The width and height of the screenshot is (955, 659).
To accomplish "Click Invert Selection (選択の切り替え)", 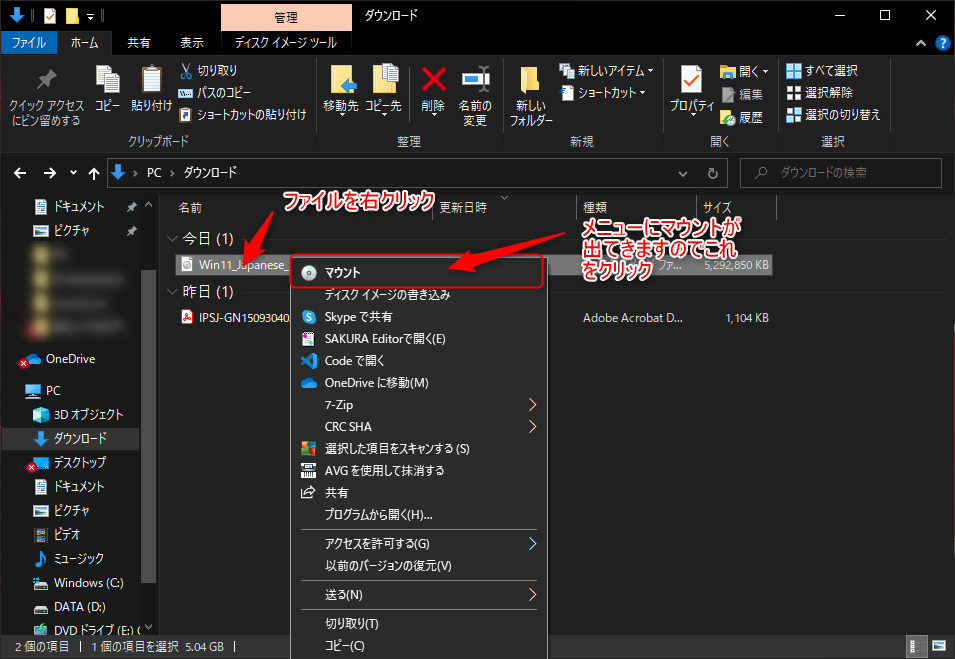I will (x=833, y=115).
